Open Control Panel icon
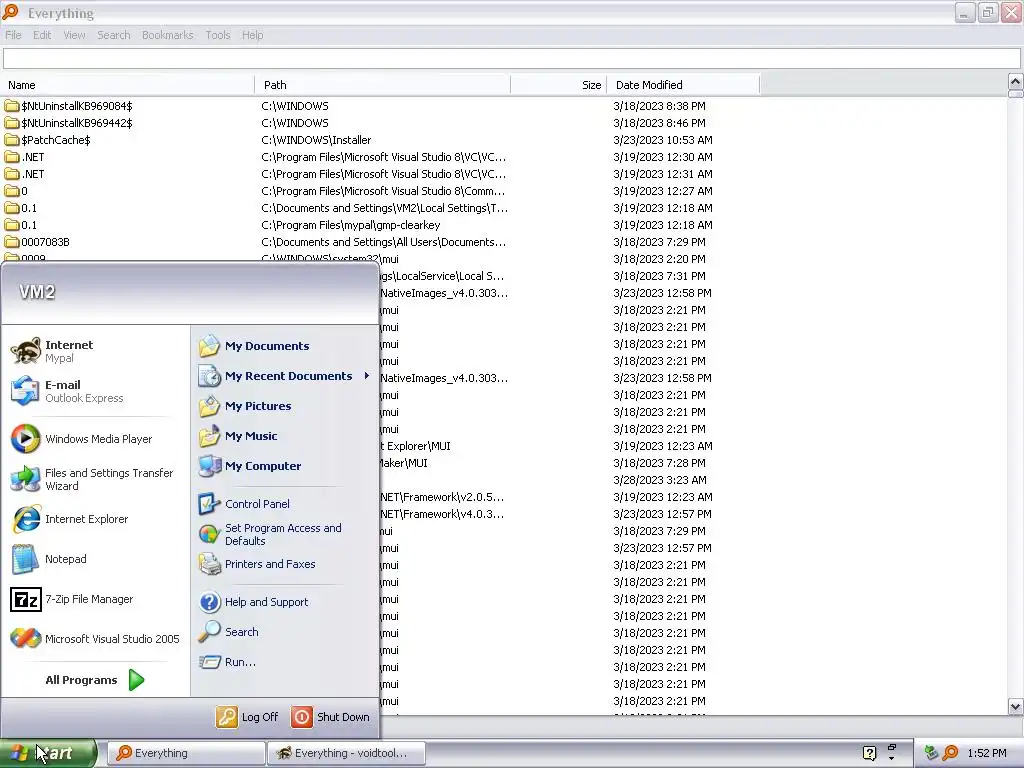Screen dimensions: 1024x768 (x=209, y=504)
